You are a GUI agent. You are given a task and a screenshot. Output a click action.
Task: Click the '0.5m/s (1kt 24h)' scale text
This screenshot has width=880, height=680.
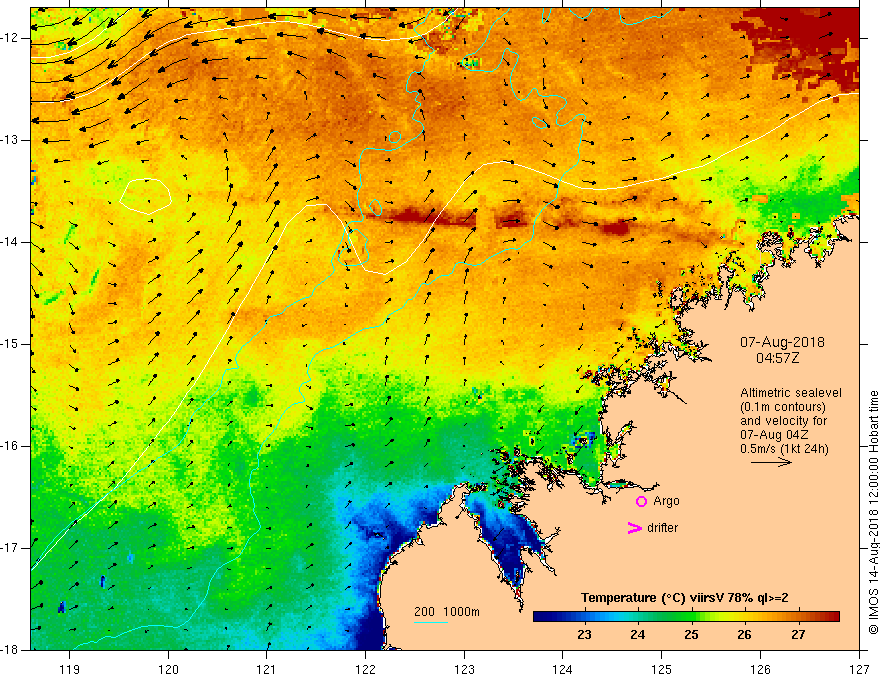[784, 449]
